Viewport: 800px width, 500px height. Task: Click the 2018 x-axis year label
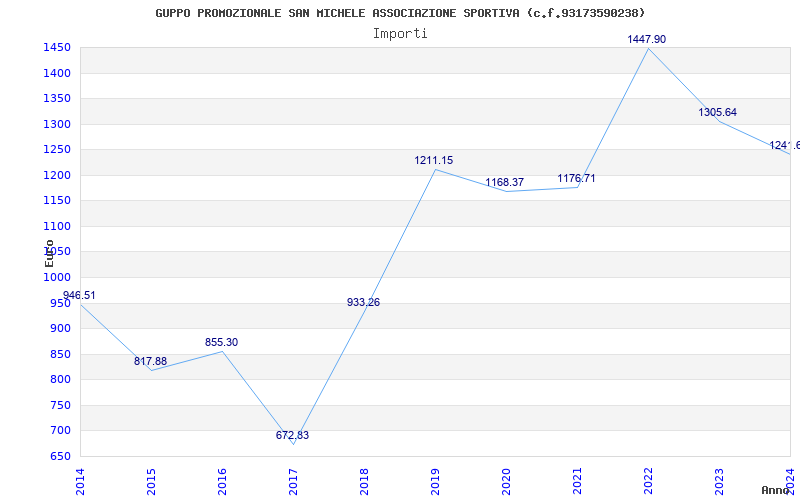click(x=364, y=482)
